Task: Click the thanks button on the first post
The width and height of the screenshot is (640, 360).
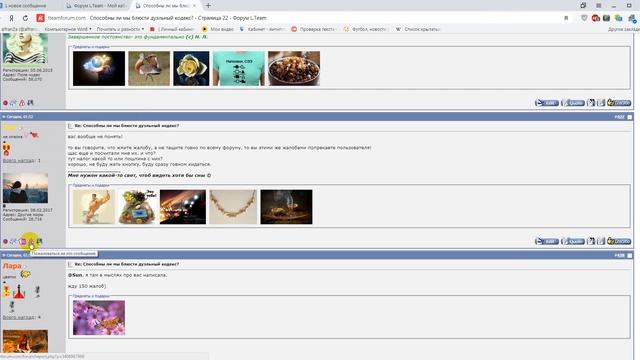Action: tap(619, 102)
